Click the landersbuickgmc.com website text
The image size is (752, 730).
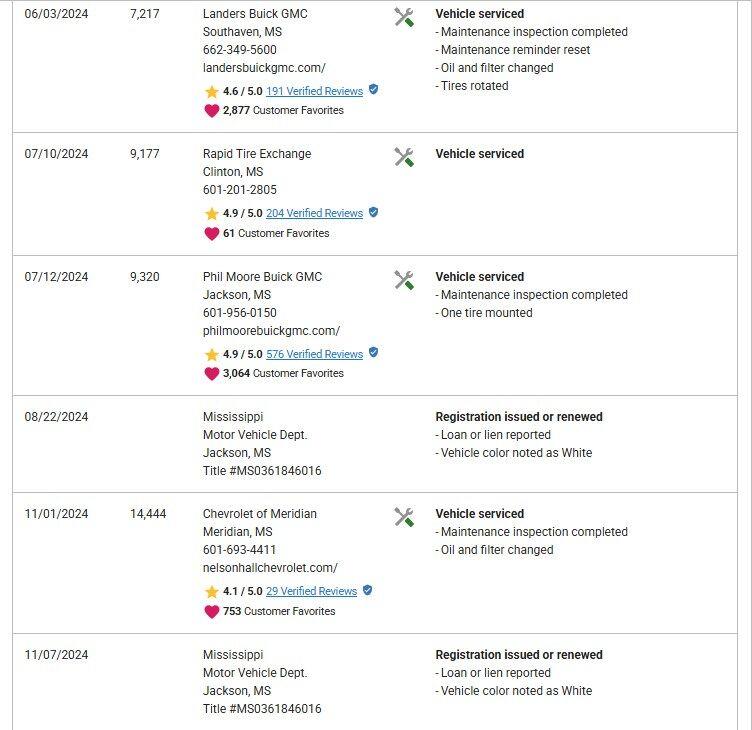click(264, 68)
